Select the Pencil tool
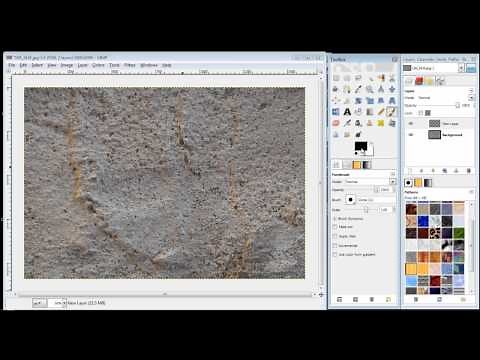Screen dimensions: 480x360 [381, 112]
